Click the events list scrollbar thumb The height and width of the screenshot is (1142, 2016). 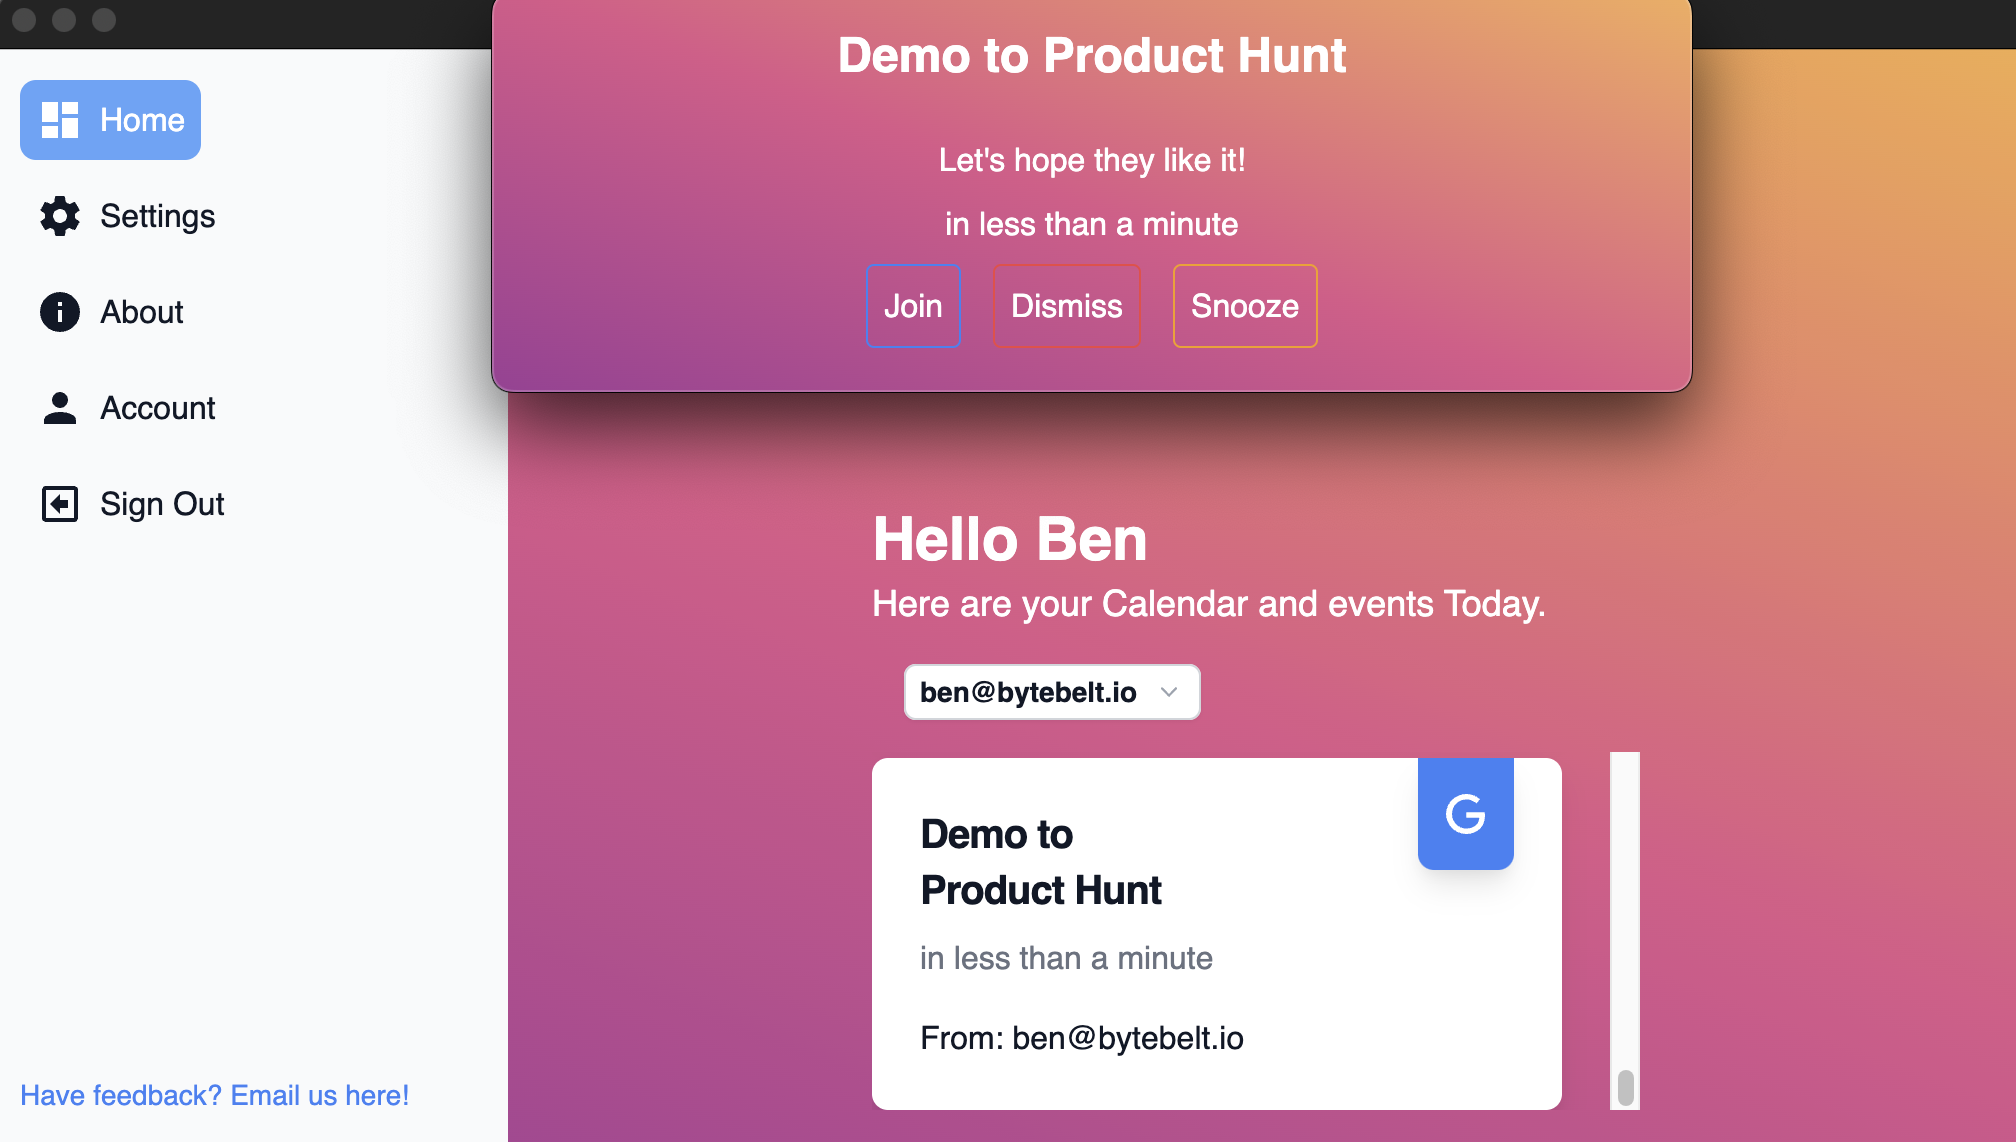[x=1626, y=1088]
